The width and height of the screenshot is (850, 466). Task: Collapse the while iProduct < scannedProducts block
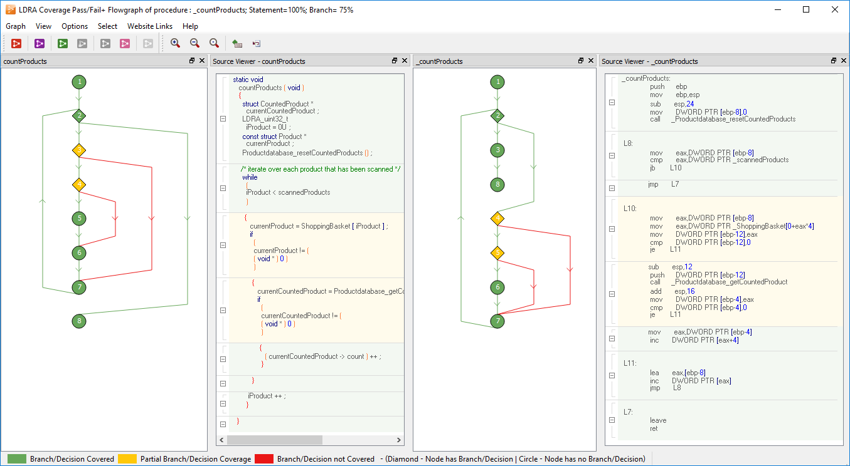pyautogui.click(x=223, y=188)
